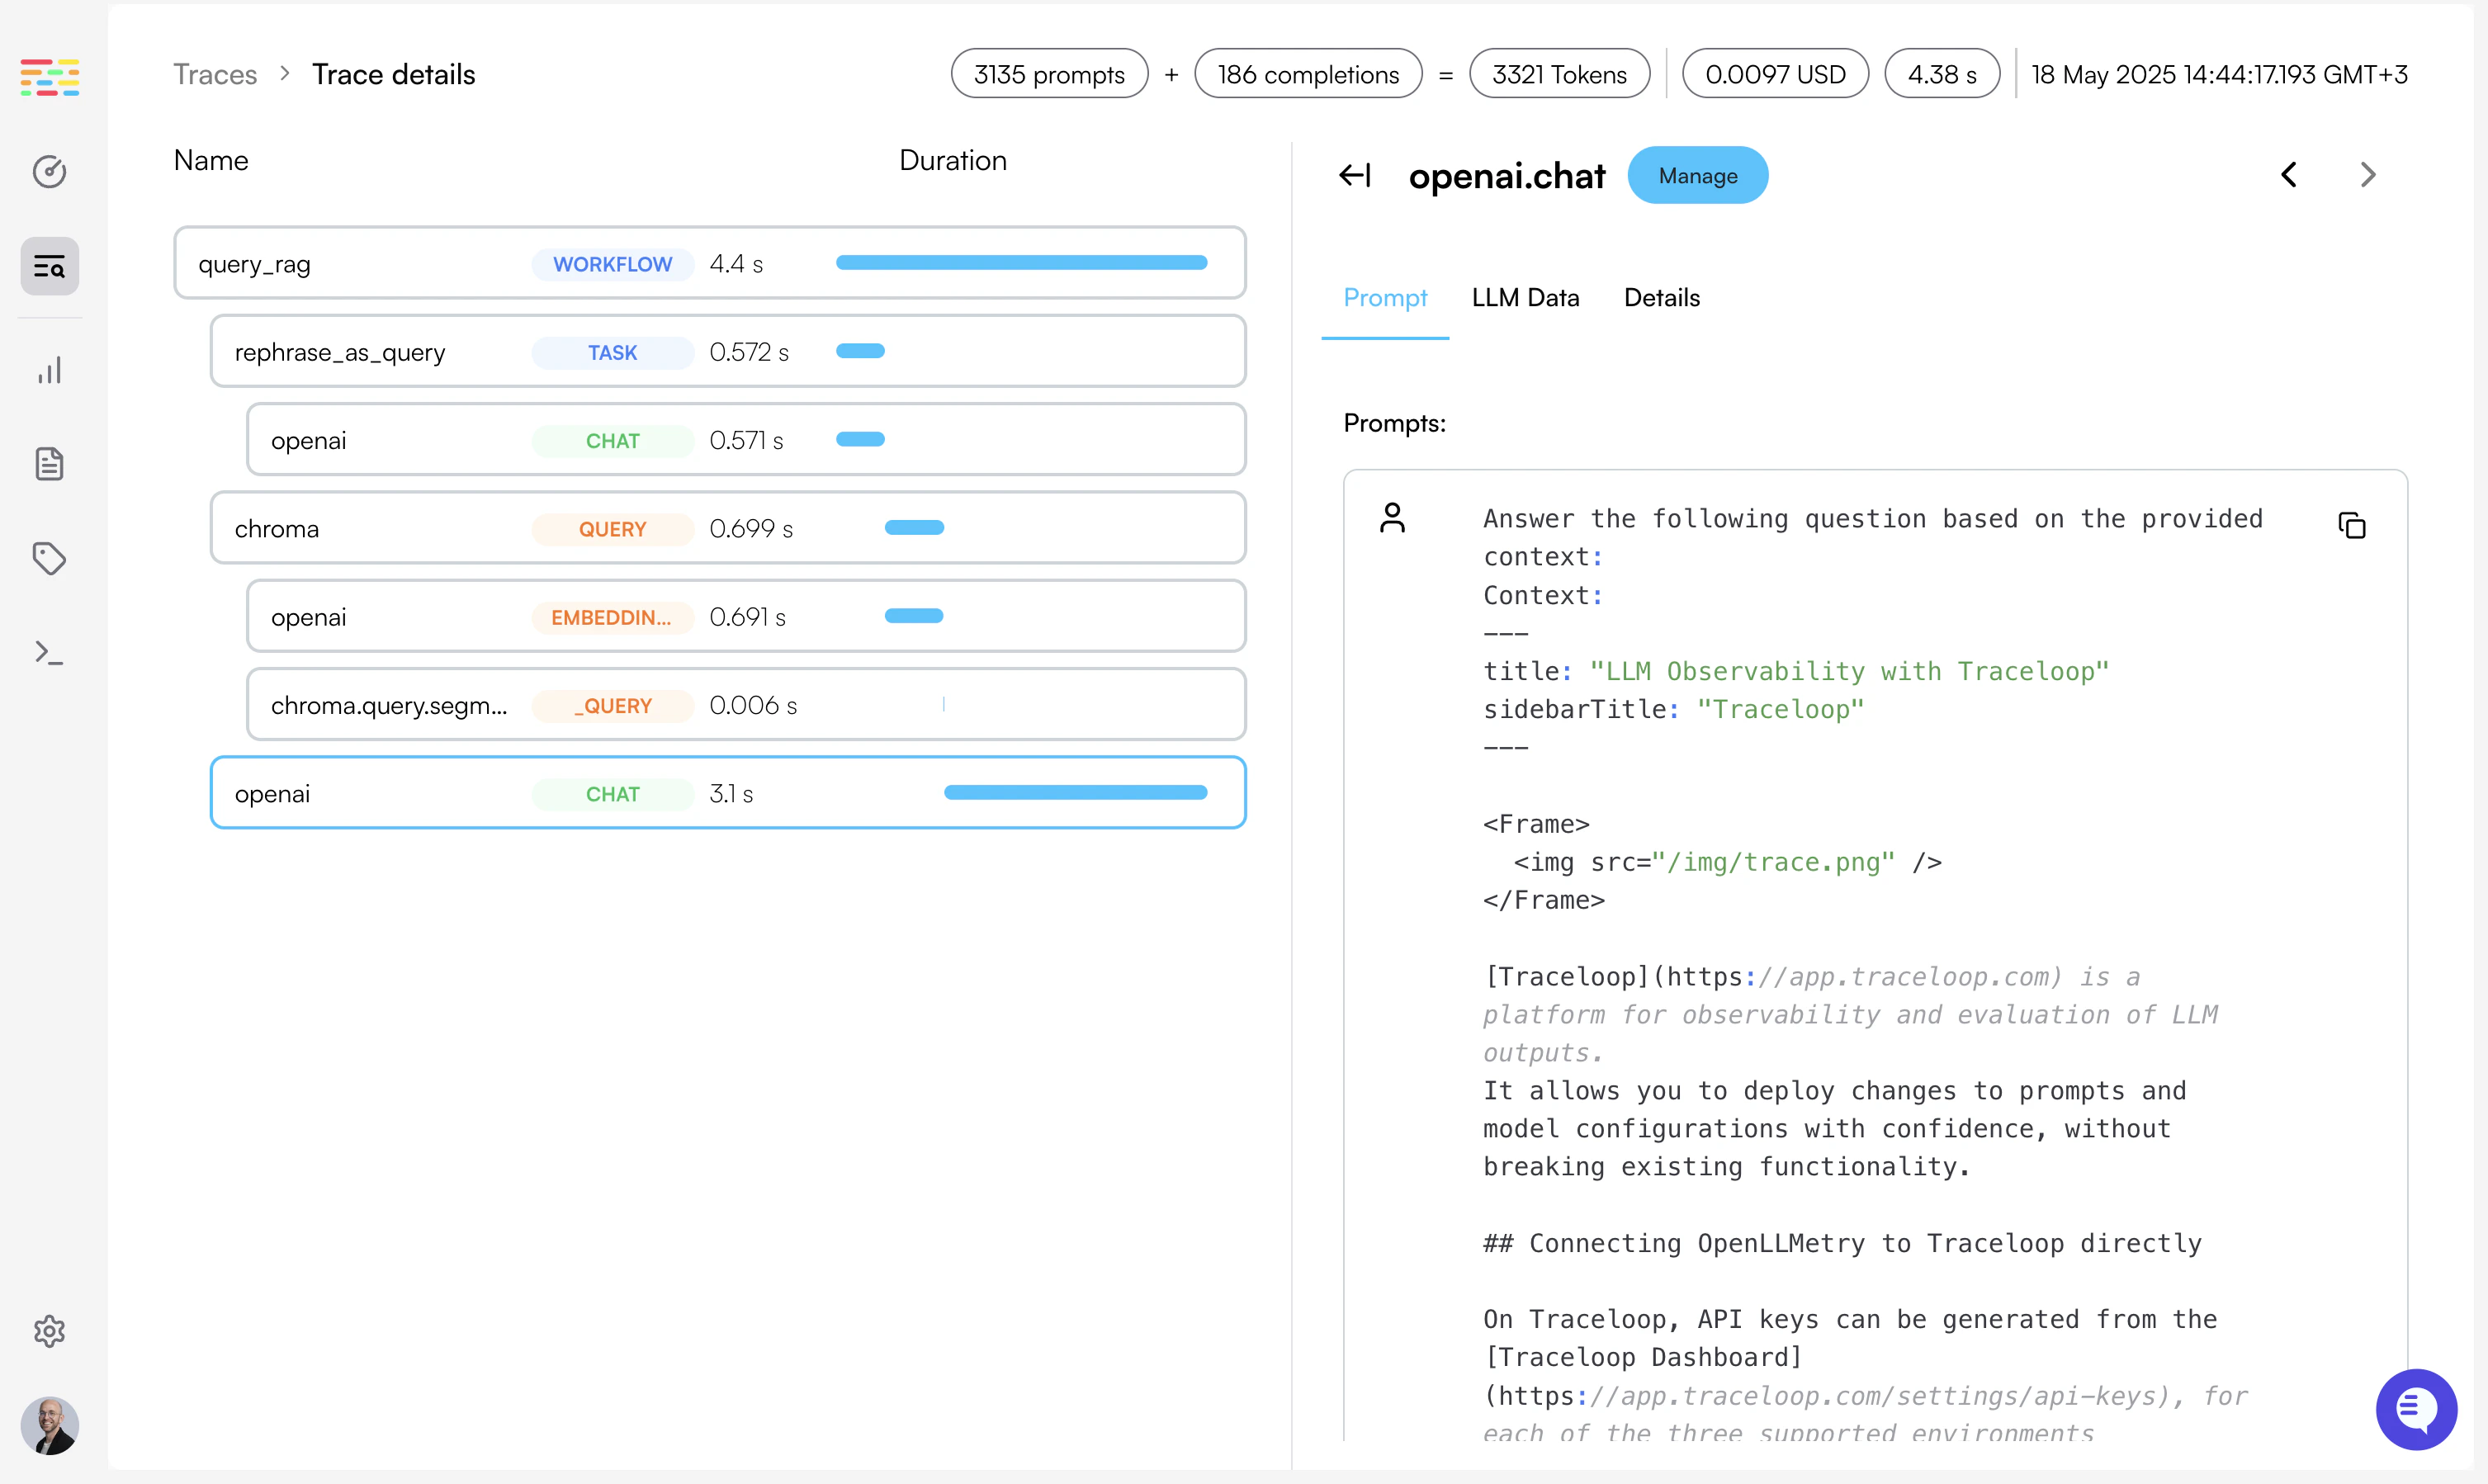Select the rephrase_as_query task row
The height and width of the screenshot is (1484, 2488).
727,352
